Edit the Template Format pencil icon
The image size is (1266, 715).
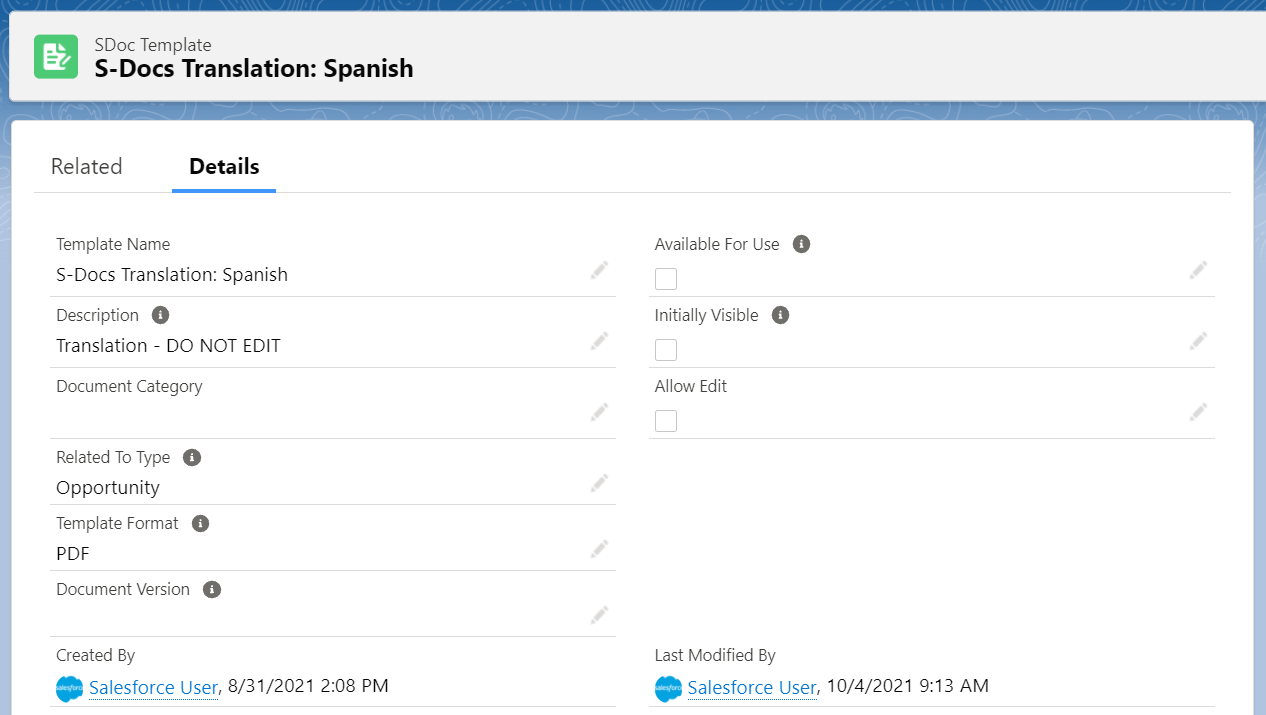pyautogui.click(x=599, y=549)
